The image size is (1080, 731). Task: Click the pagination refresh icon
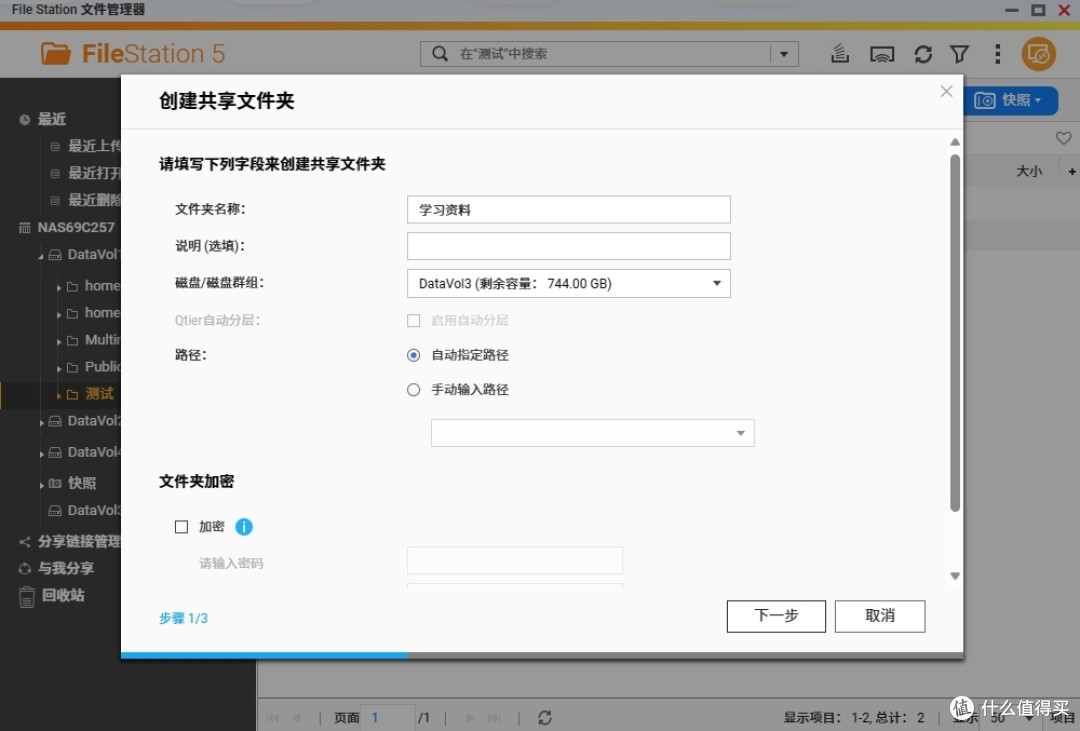pos(544,718)
